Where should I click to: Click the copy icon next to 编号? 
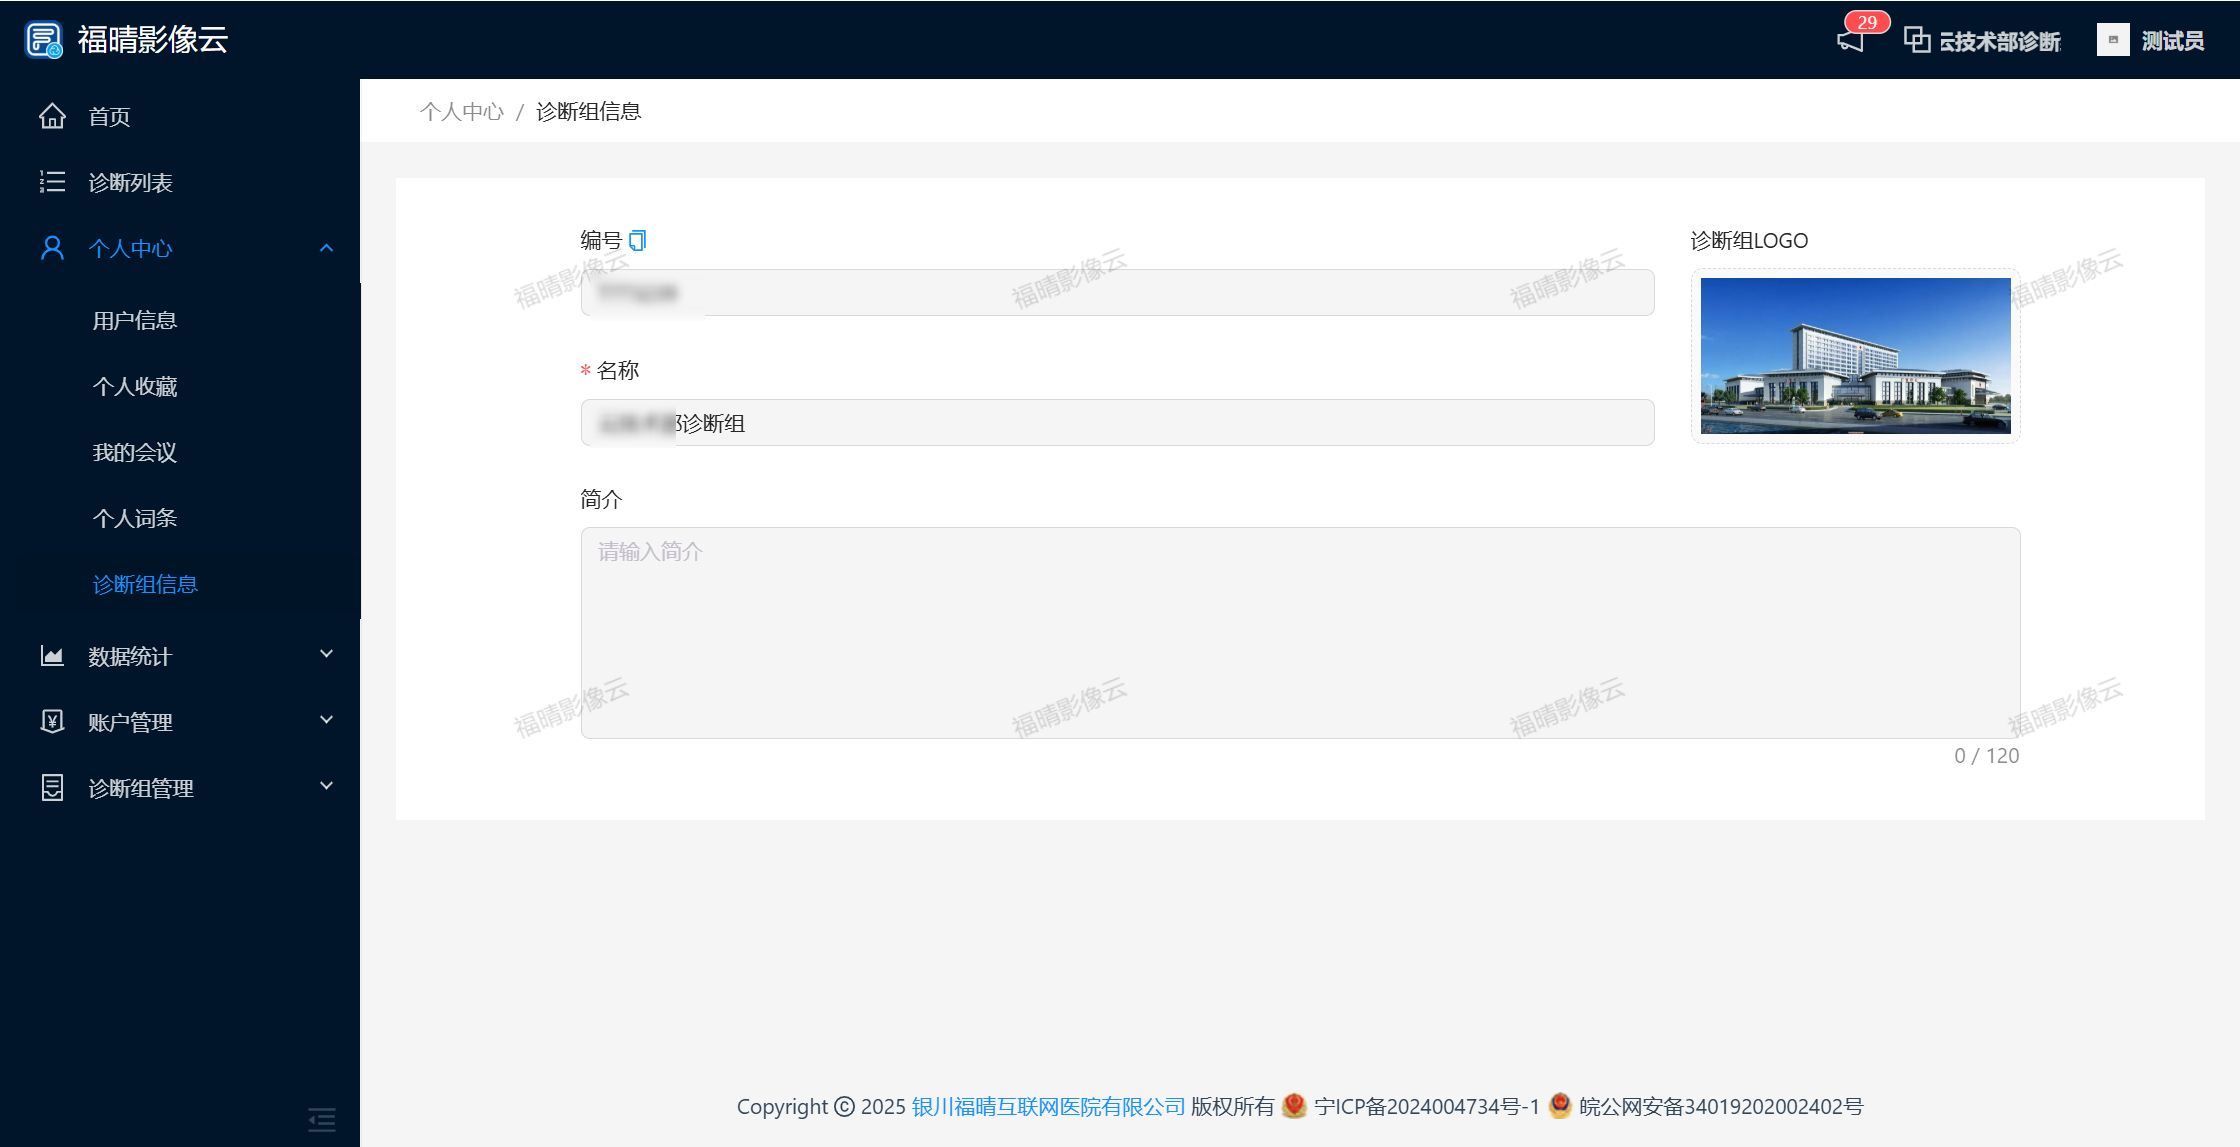pyautogui.click(x=637, y=240)
